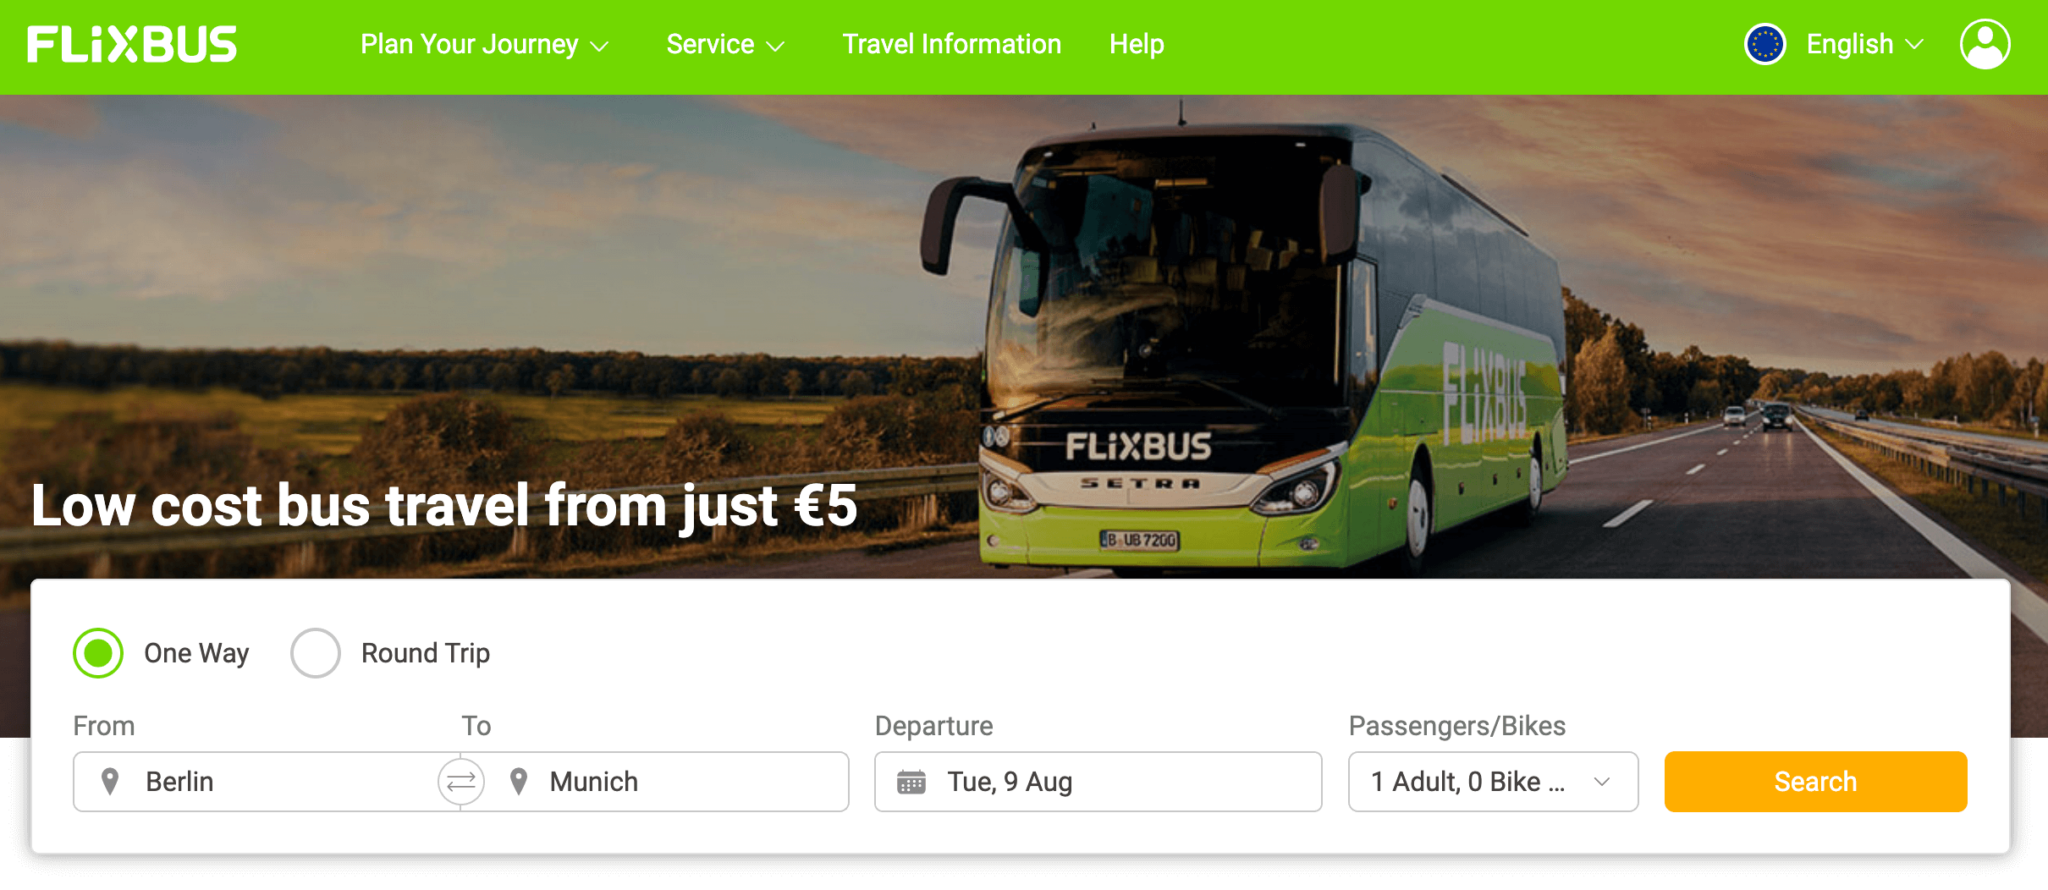Click the Munich destination input field
The width and height of the screenshot is (2048, 890).
pyautogui.click(x=666, y=782)
